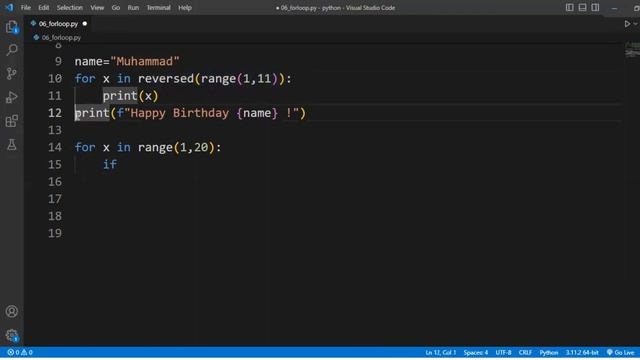Image resolution: width=640 pixels, height=360 pixels.
Task: Open errors and warnings status item
Action: click(20, 352)
